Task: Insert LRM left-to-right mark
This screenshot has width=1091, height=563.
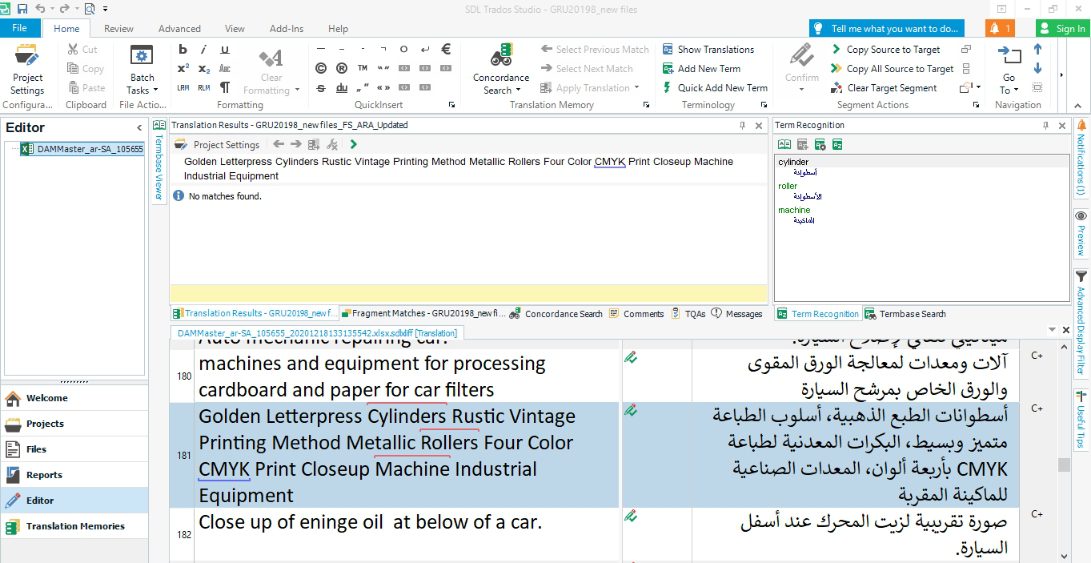Action: point(183,88)
